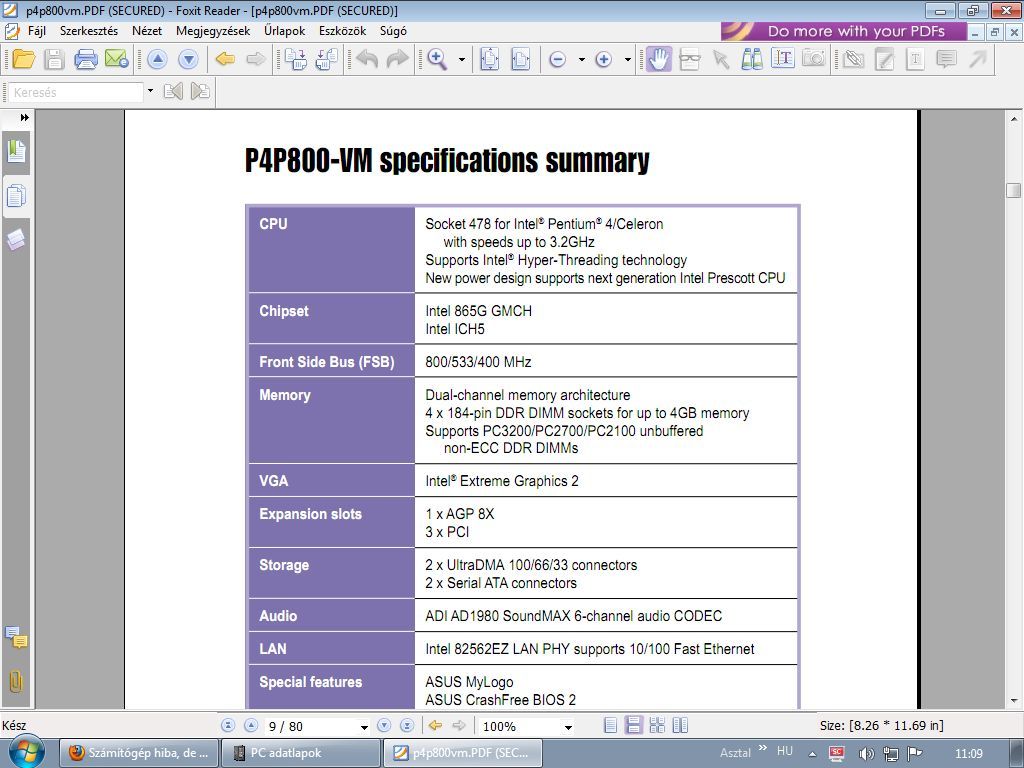This screenshot has width=1024, height=768.
Task: Send PDF by email envelope icon
Action: point(116,59)
